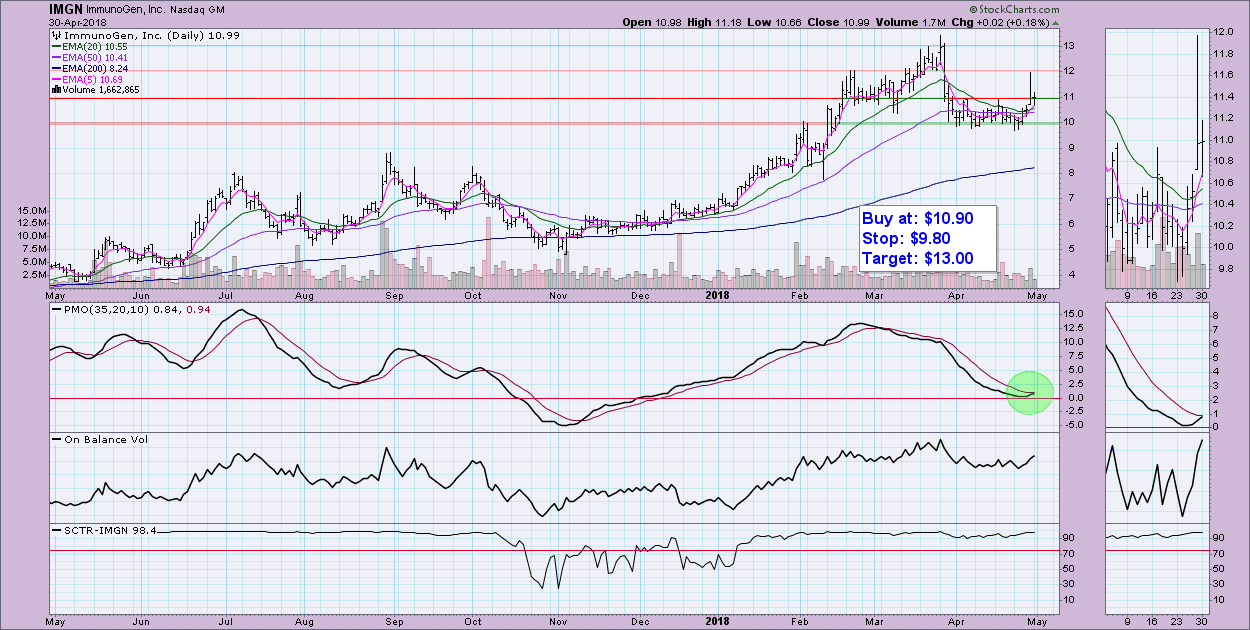Click the candlestick icon beside ImmunoGen (Daily)
This screenshot has width=1250, height=630.
(x=57, y=35)
